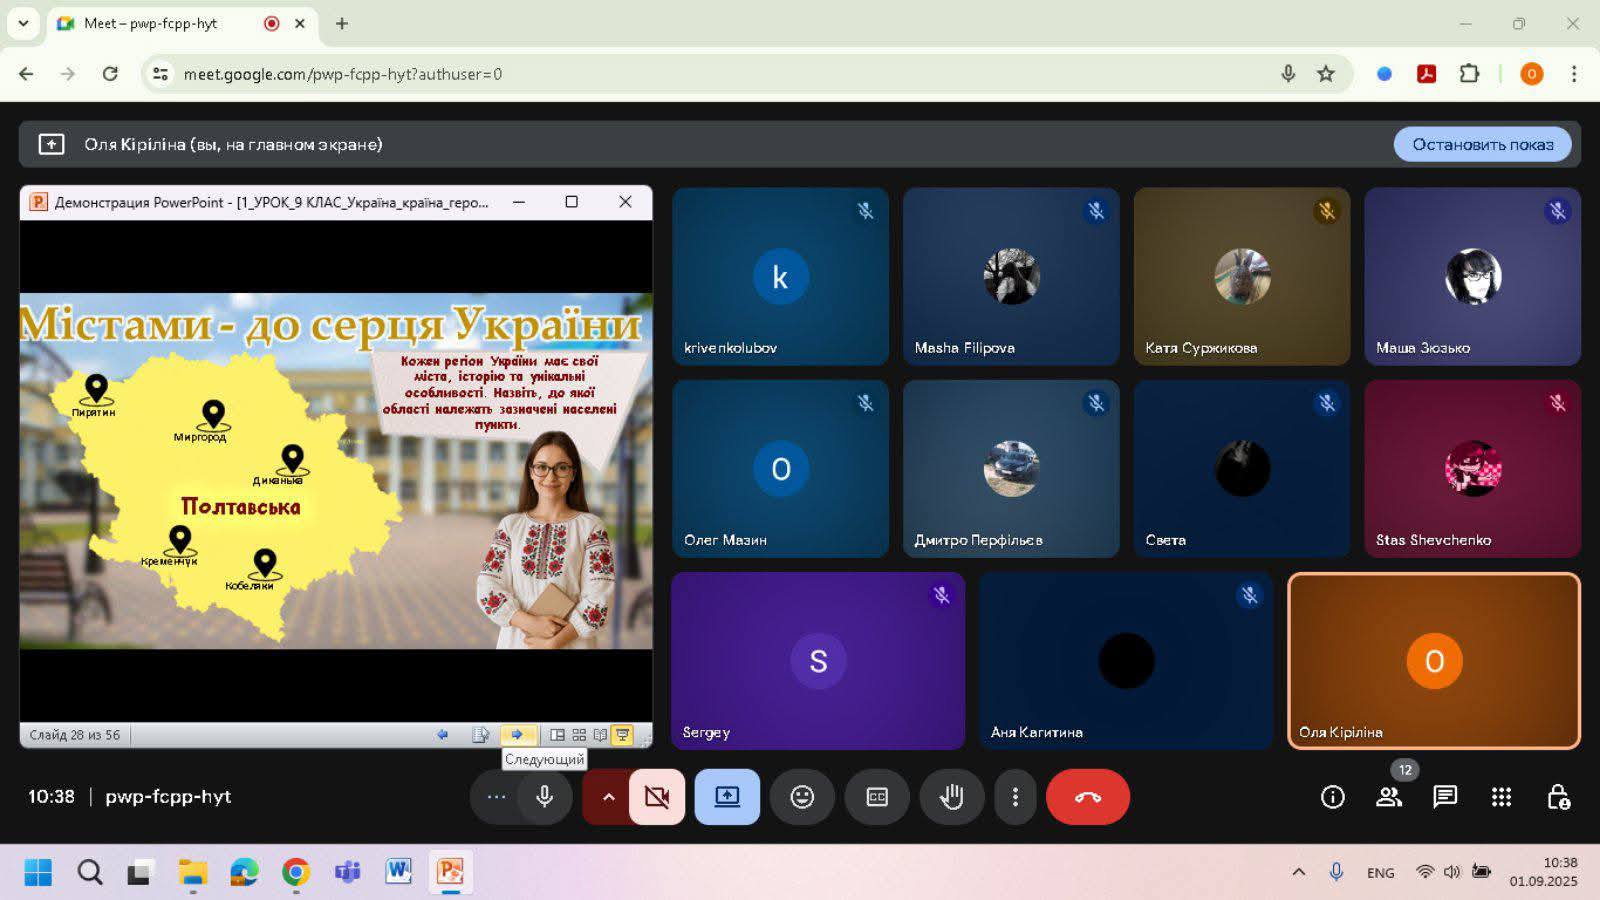Viewport: 1600px width, 900px height.
Task: Toggle closed captions
Action: pos(877,797)
